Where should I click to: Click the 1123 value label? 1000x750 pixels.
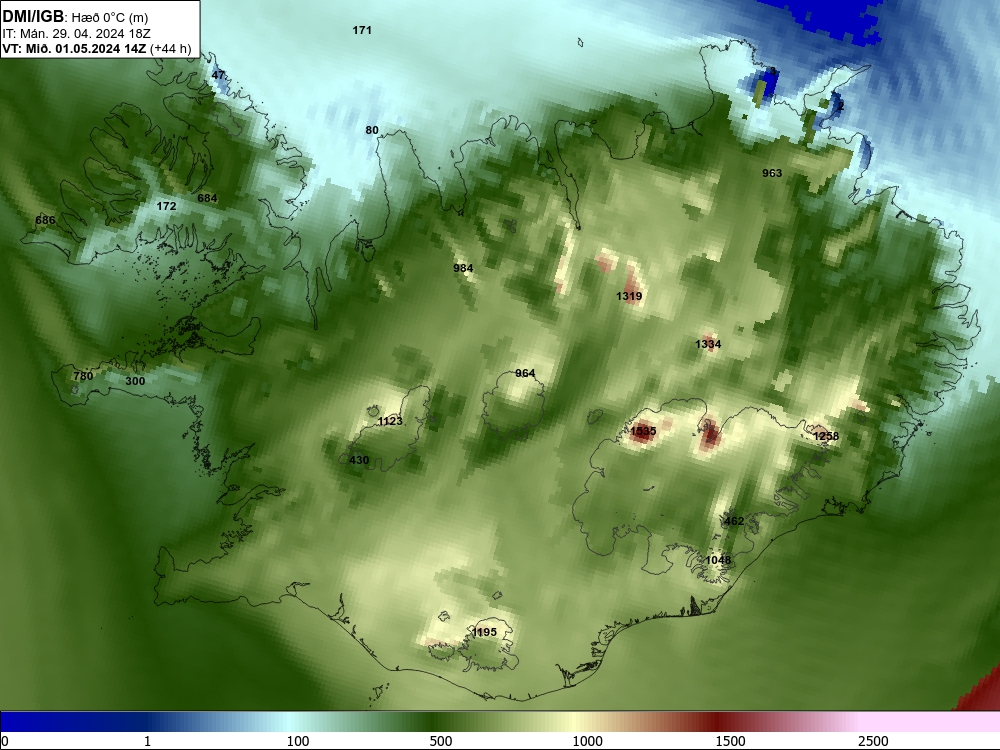[x=390, y=421]
